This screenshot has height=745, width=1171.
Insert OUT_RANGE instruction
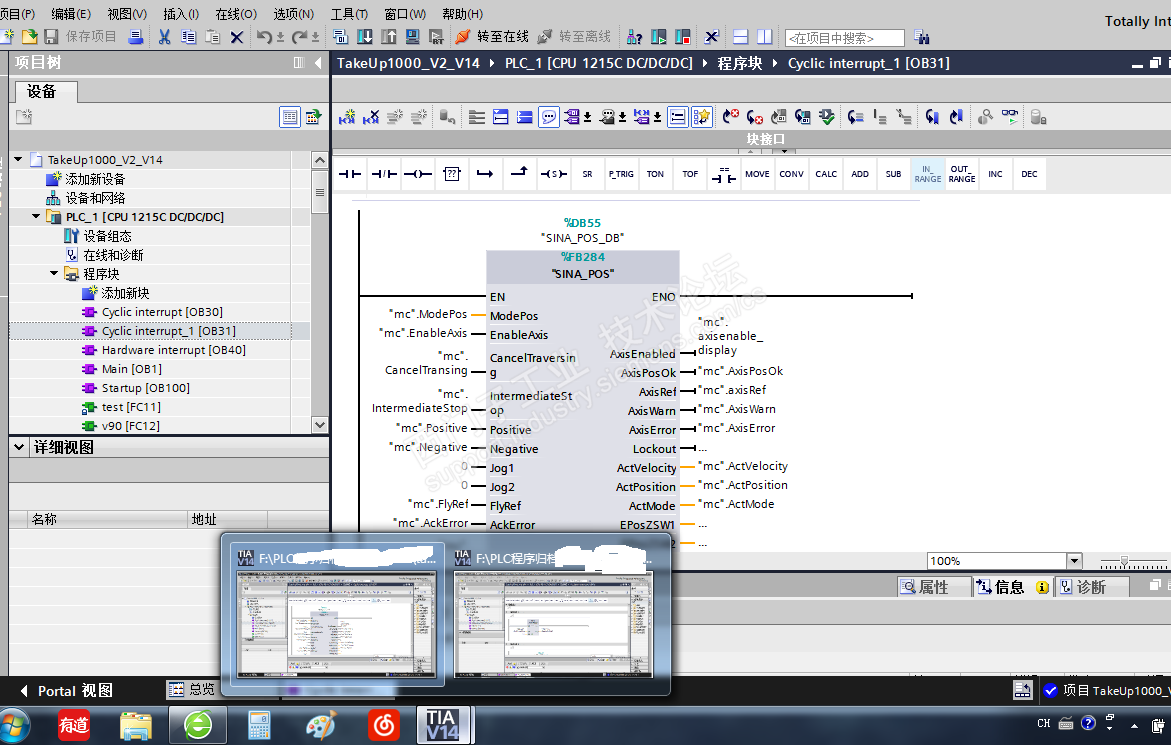tap(962, 174)
